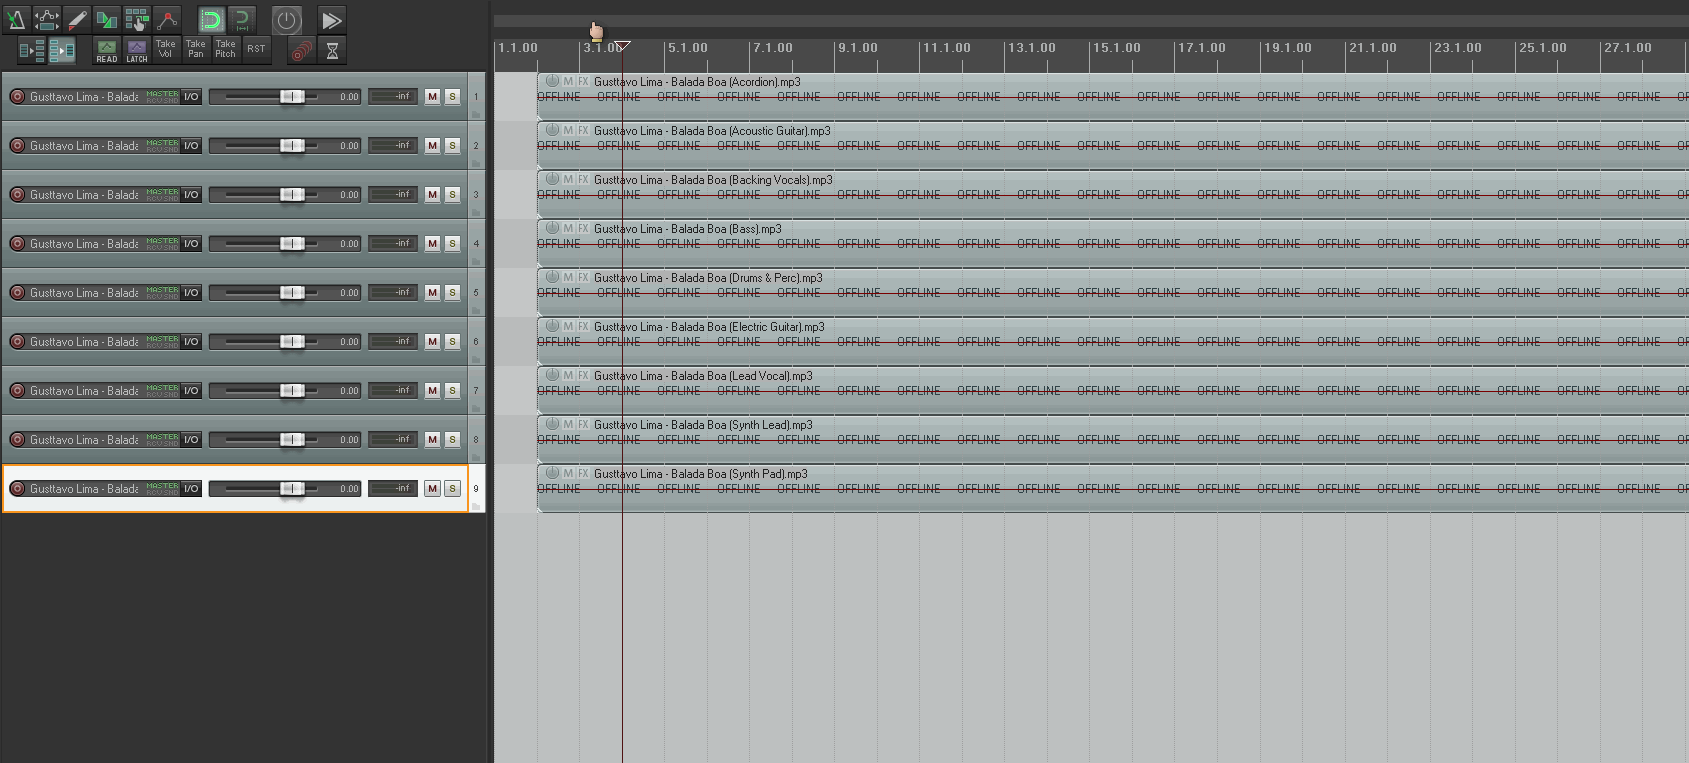The height and width of the screenshot is (763, 1689).
Task: Arm track 8 for recording
Action: (17, 439)
